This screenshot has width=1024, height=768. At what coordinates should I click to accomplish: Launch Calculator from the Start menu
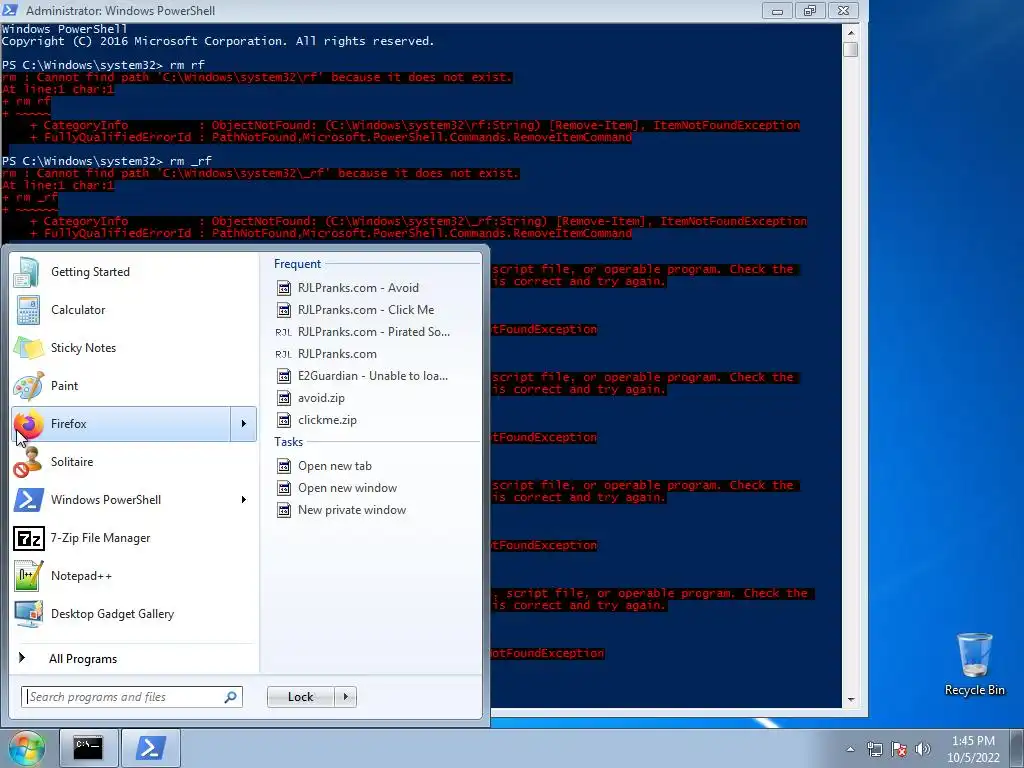pos(133,310)
